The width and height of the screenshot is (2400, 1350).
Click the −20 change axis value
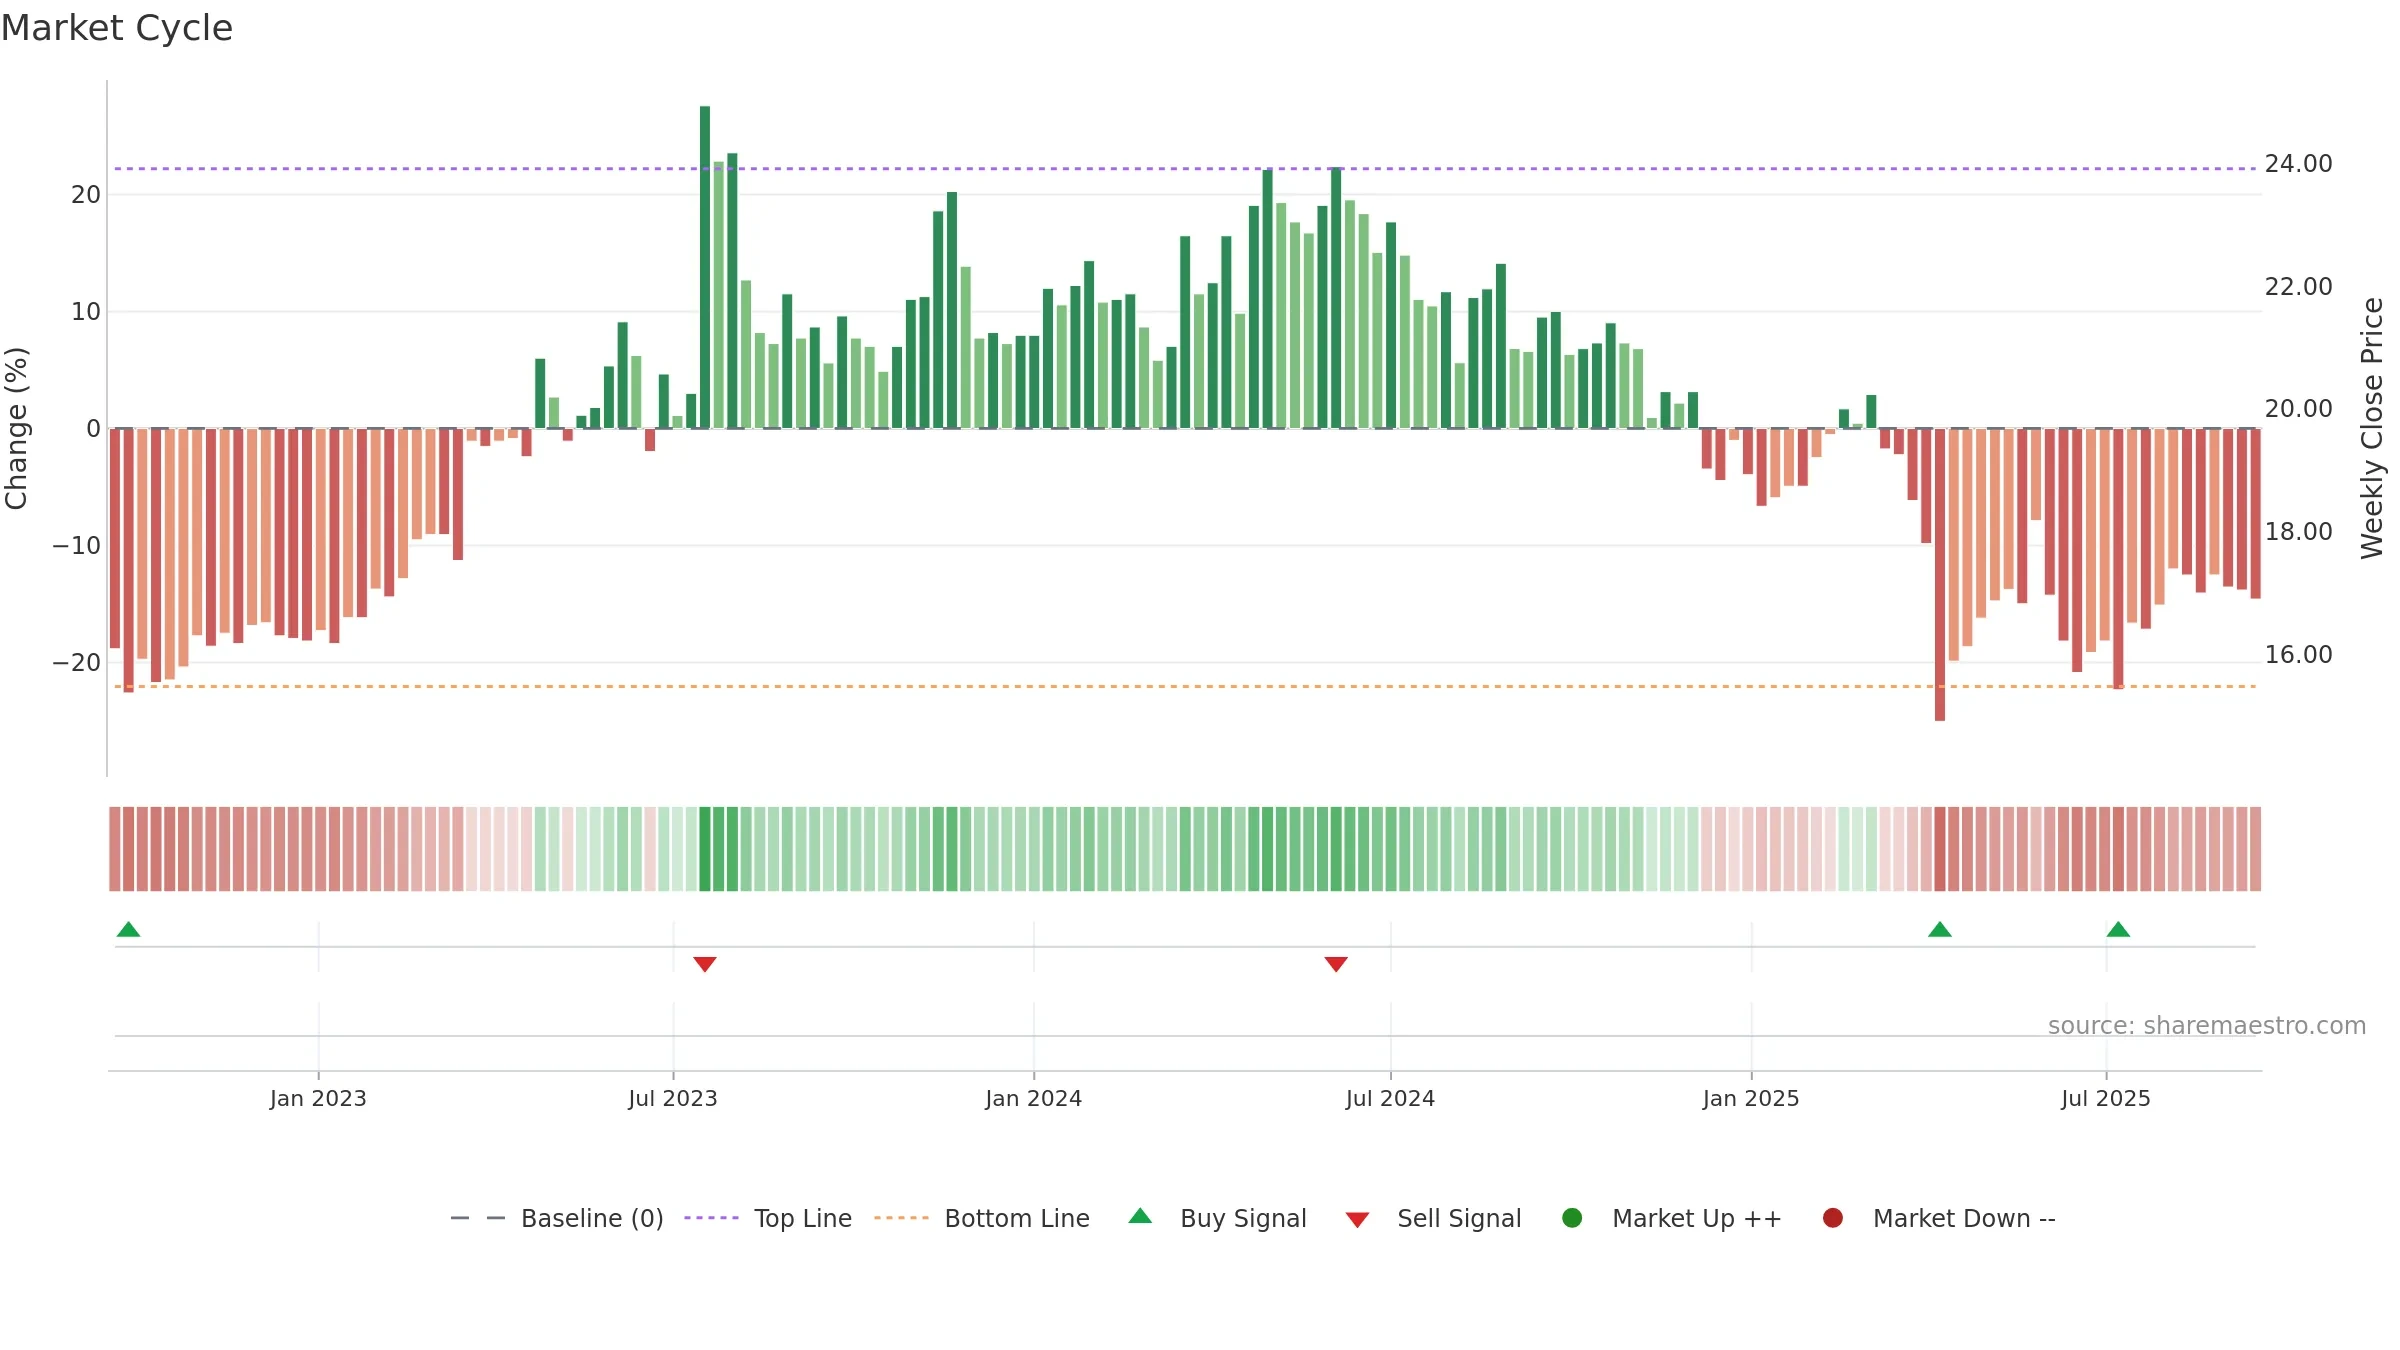(77, 663)
